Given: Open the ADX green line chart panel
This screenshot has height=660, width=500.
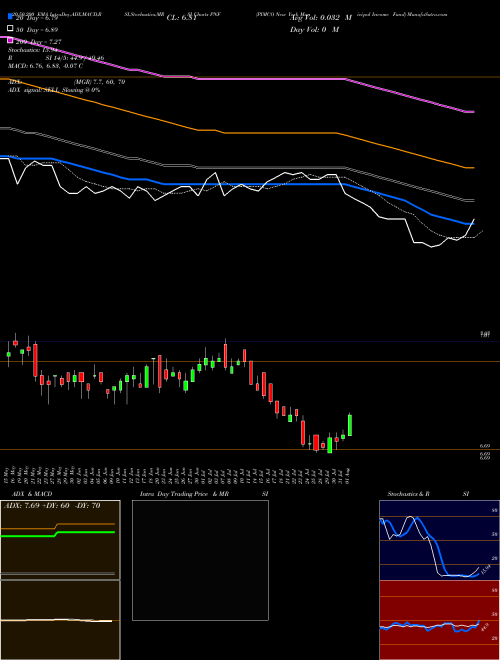Looking at the screenshot, I should [x=60, y=540].
